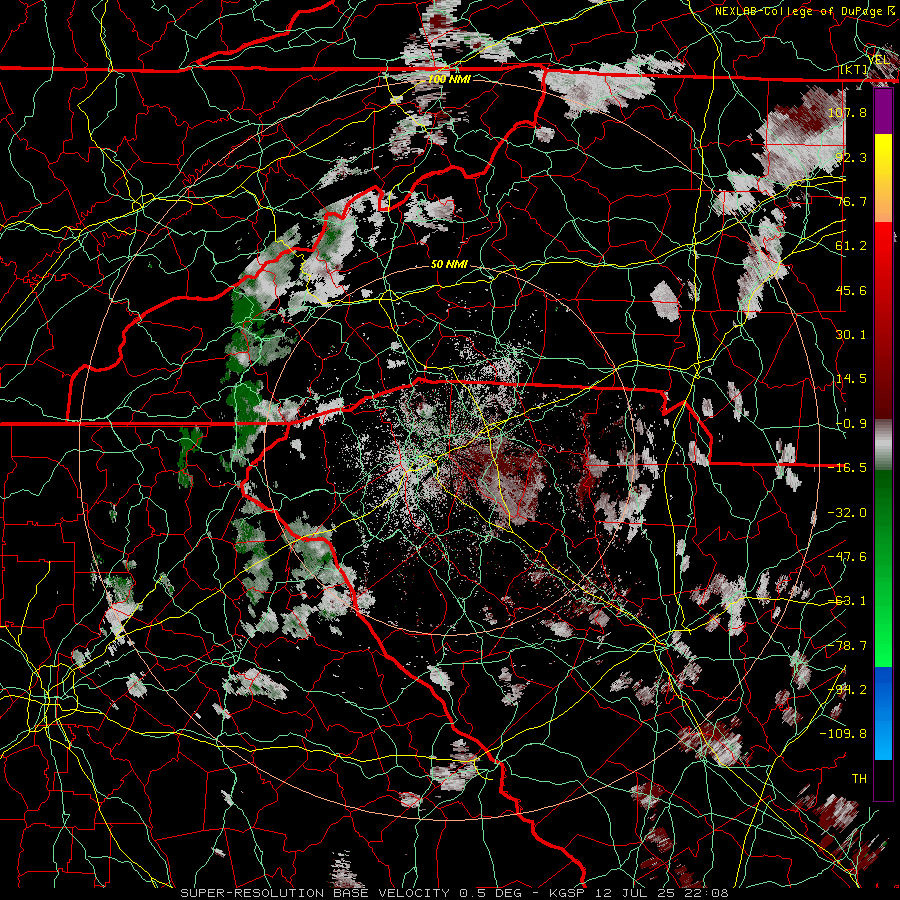Click the 107.8 velocity scale value

847,112
